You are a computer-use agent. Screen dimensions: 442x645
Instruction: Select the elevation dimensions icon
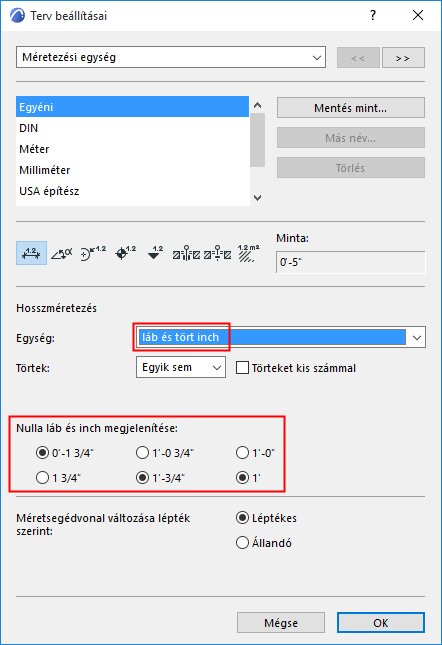155,253
